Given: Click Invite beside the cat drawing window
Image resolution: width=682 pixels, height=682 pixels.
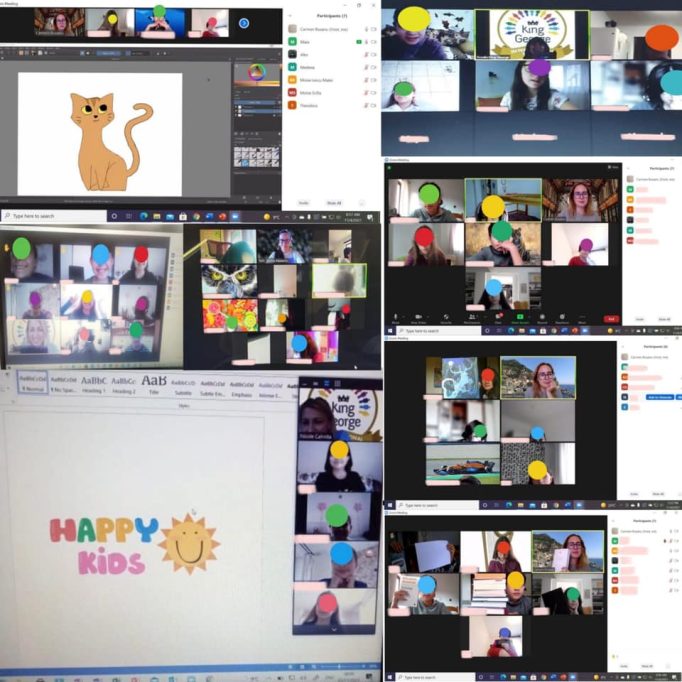Looking at the screenshot, I should [x=304, y=203].
